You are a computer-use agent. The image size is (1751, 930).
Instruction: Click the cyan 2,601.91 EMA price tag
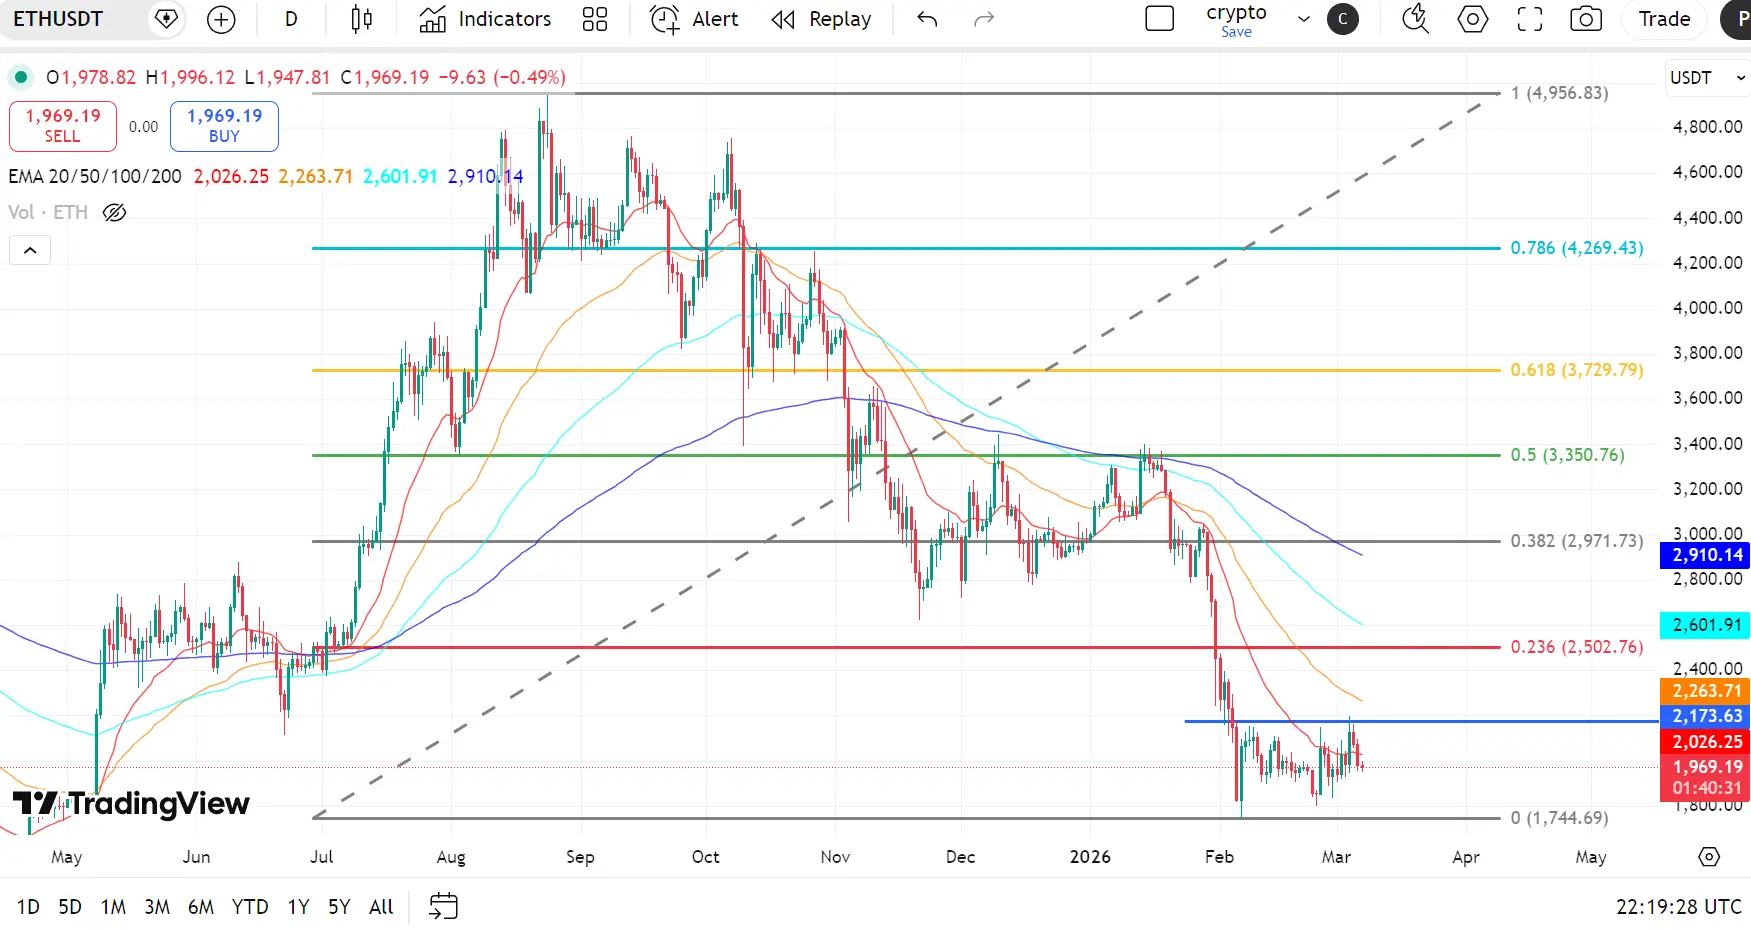coord(1707,625)
